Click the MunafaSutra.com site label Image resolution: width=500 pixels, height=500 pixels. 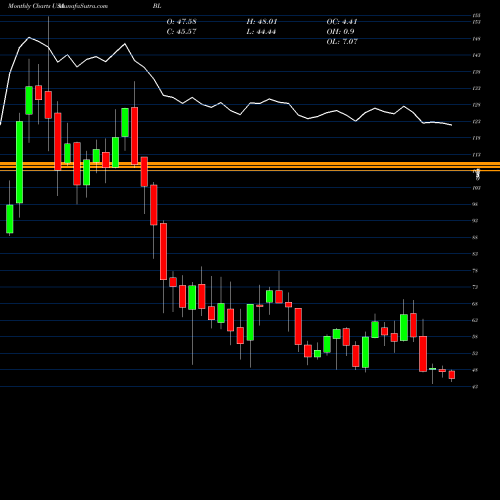[x=83, y=6]
